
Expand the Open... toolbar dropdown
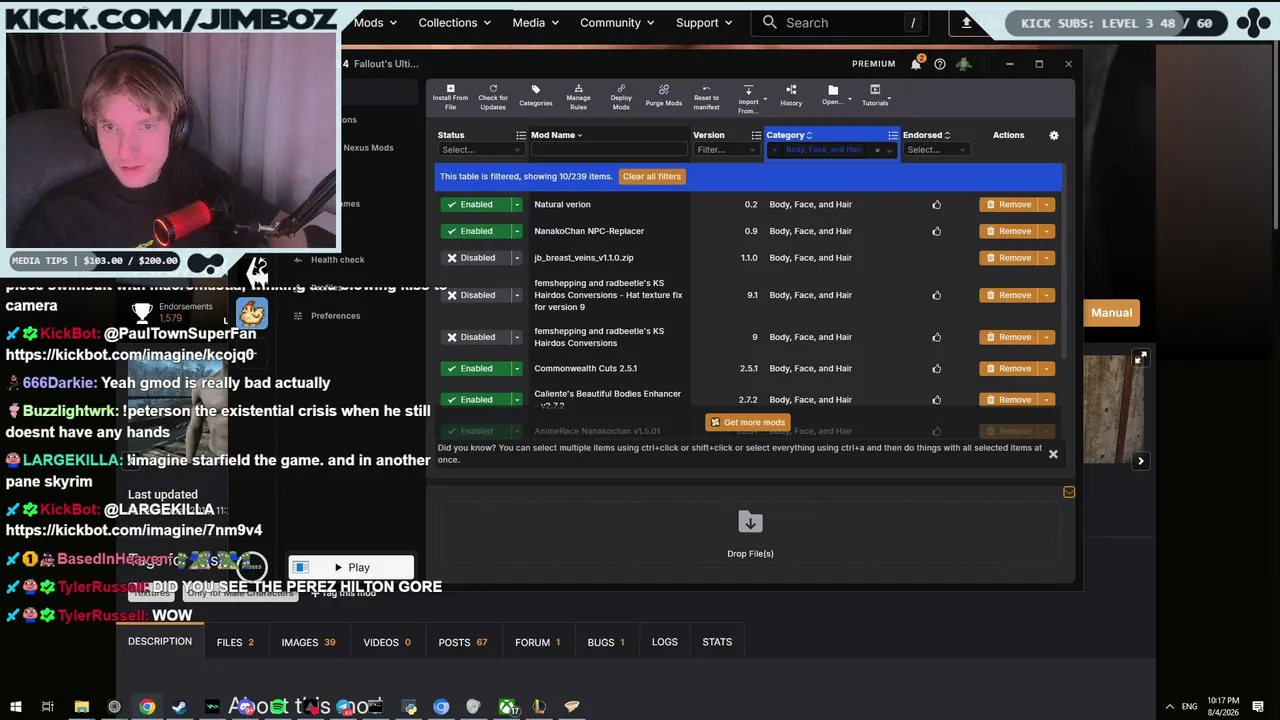(x=848, y=99)
